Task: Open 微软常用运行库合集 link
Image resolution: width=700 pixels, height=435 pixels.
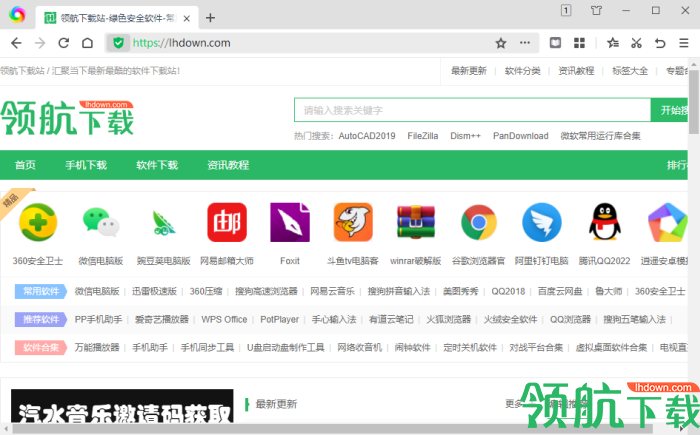Action: point(600,136)
